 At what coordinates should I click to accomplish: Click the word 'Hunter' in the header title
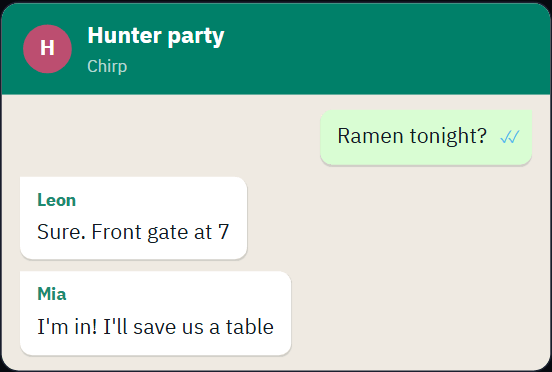124,35
